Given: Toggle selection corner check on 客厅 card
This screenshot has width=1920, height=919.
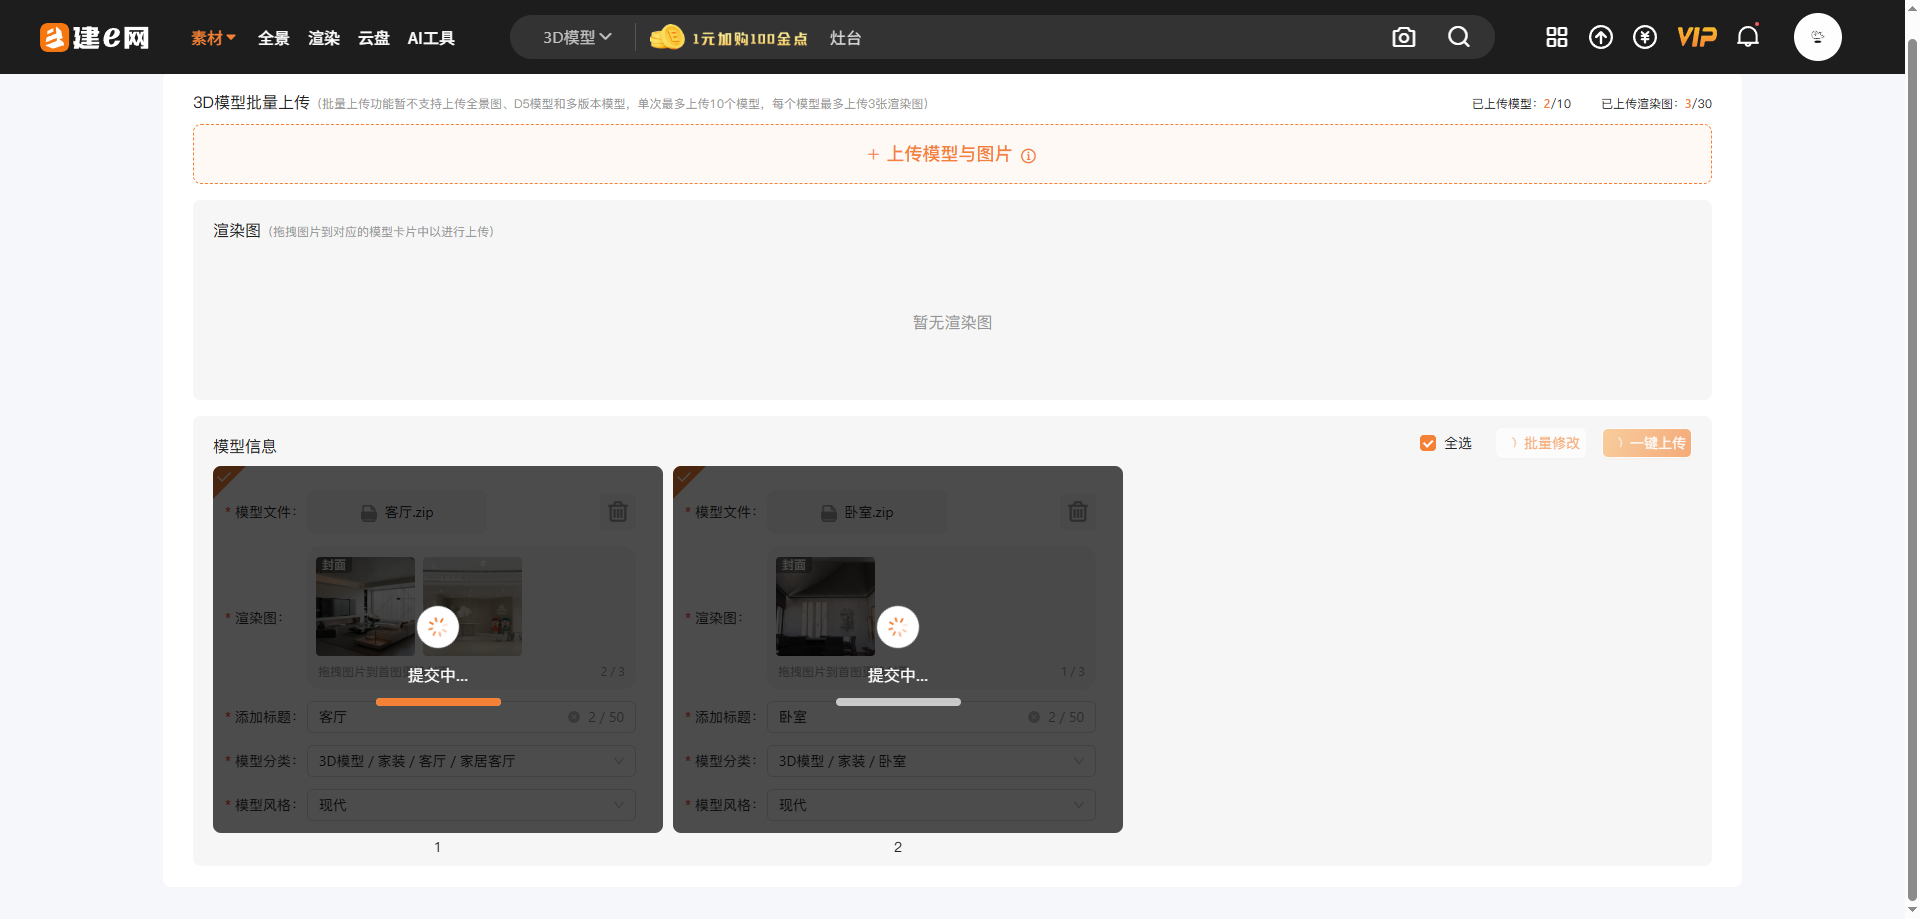Looking at the screenshot, I should pos(225,477).
